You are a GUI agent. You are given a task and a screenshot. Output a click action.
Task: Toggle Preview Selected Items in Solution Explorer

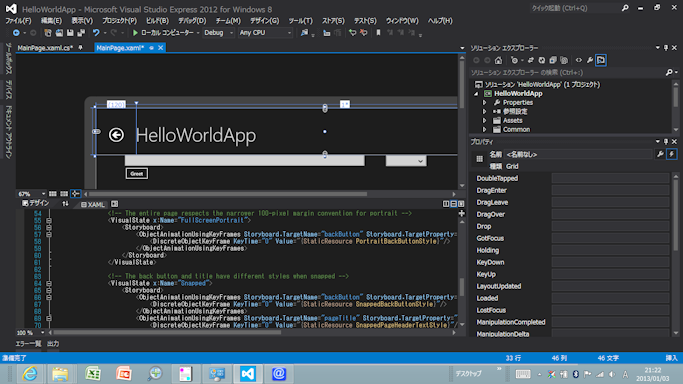coord(601,60)
